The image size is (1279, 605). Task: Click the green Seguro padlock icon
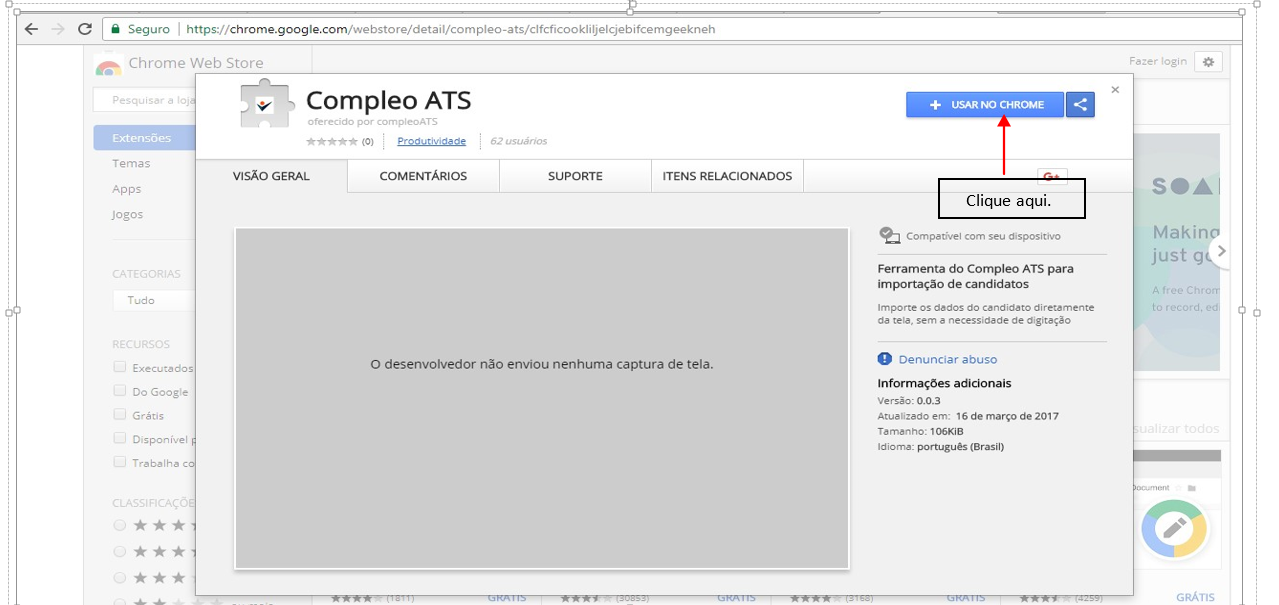click(x=116, y=29)
